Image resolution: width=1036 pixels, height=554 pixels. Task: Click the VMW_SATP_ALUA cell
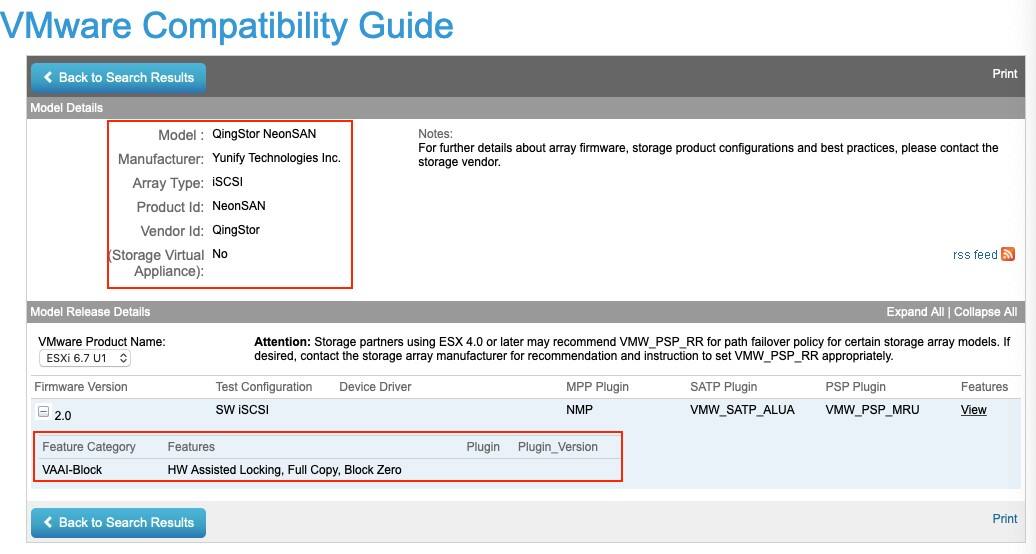pos(742,410)
